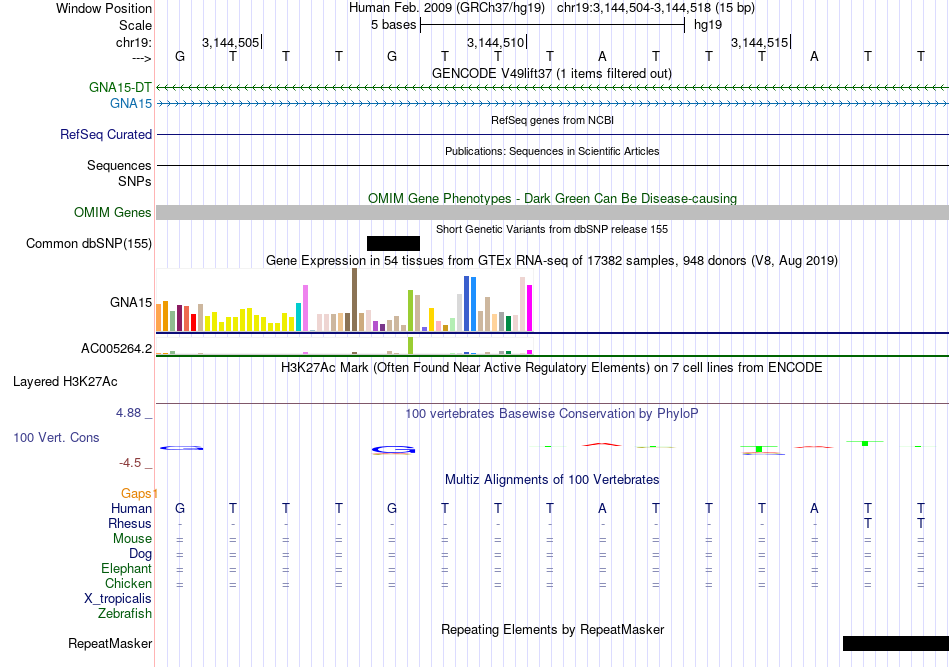The width and height of the screenshot is (950, 667).
Task: Click the Layered H3K27Ac label
Action: click(x=65, y=382)
